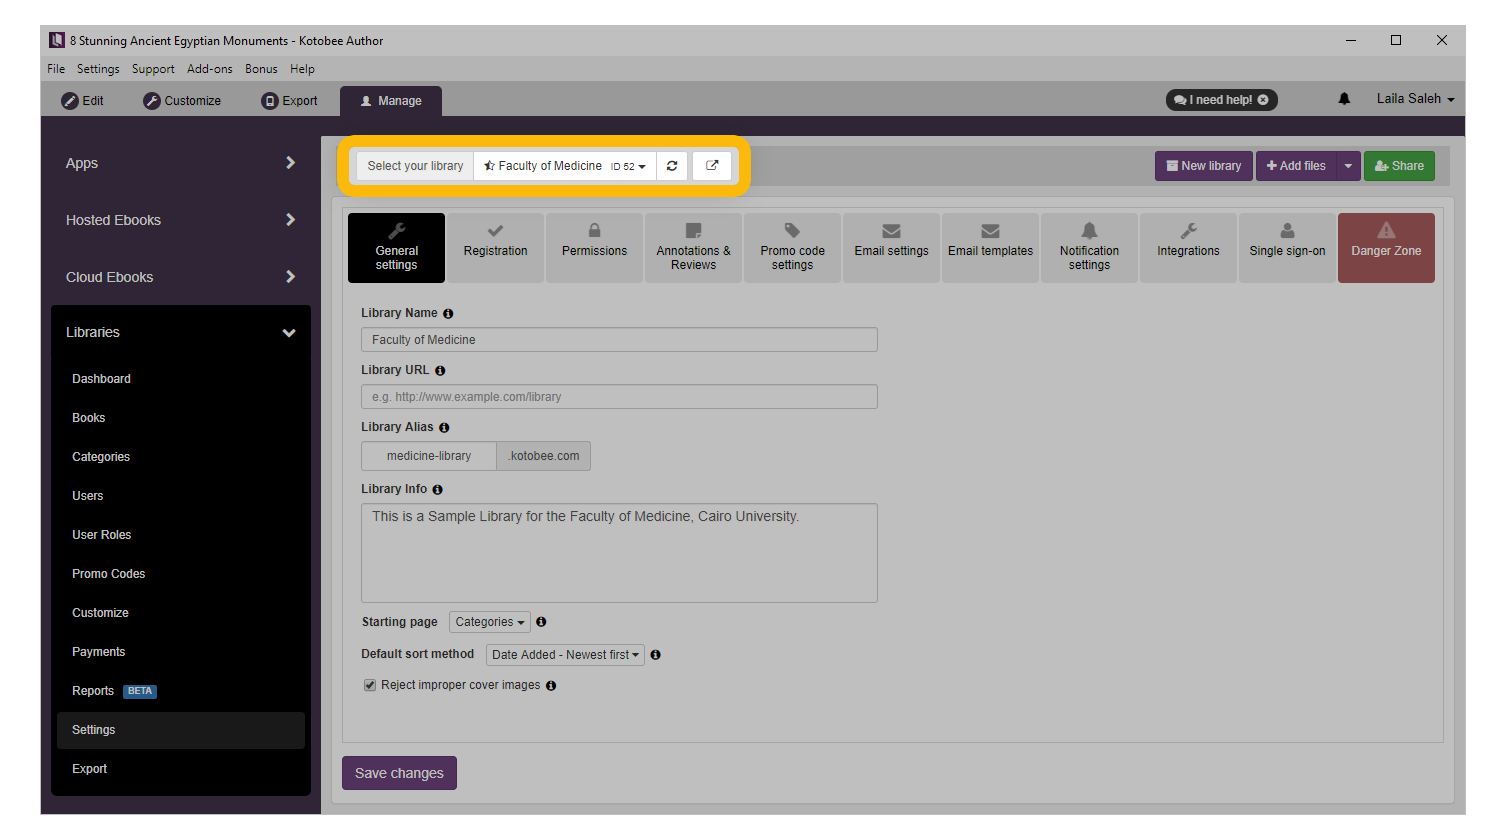
Task: Click Library Alias info icon
Action: tap(444, 428)
